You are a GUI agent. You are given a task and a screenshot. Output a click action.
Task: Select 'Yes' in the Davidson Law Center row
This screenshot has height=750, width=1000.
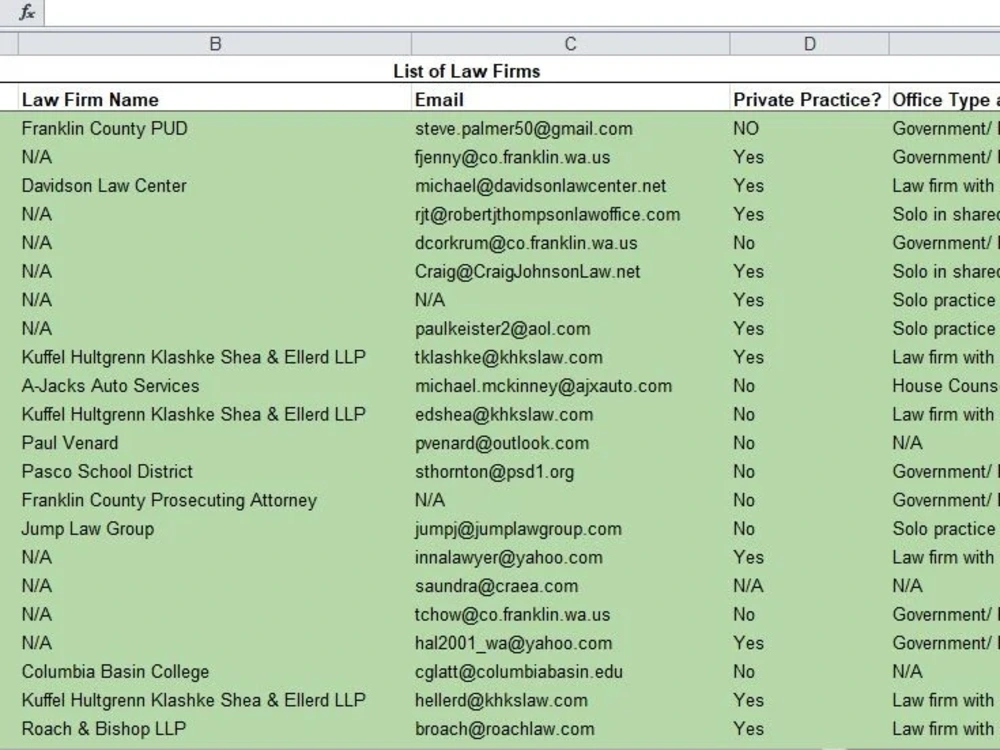tap(809, 186)
